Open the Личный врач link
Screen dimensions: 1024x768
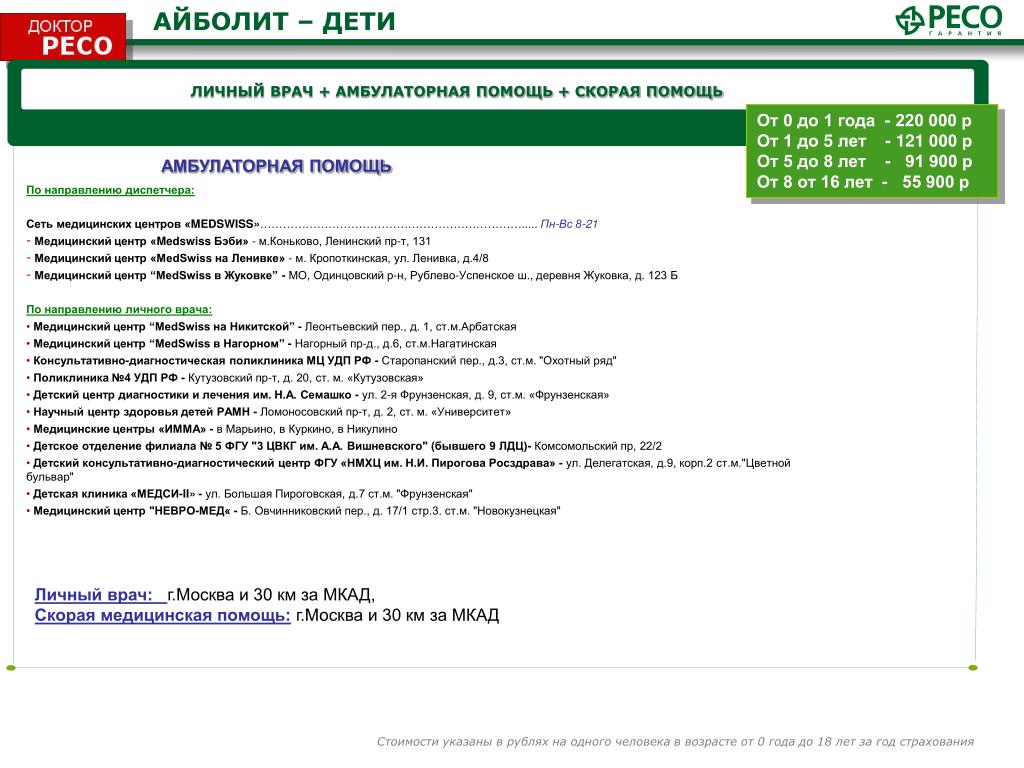click(101, 595)
